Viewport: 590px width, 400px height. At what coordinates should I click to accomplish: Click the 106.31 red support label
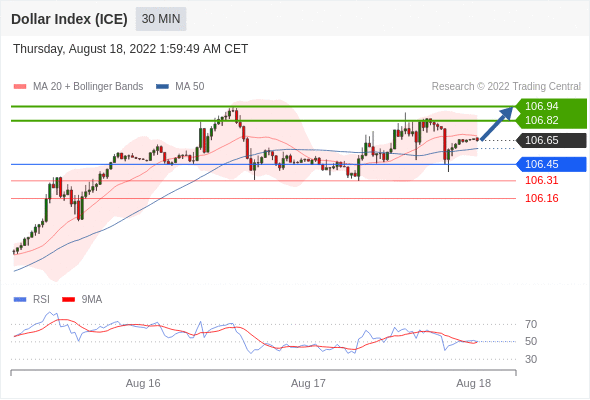click(x=541, y=181)
